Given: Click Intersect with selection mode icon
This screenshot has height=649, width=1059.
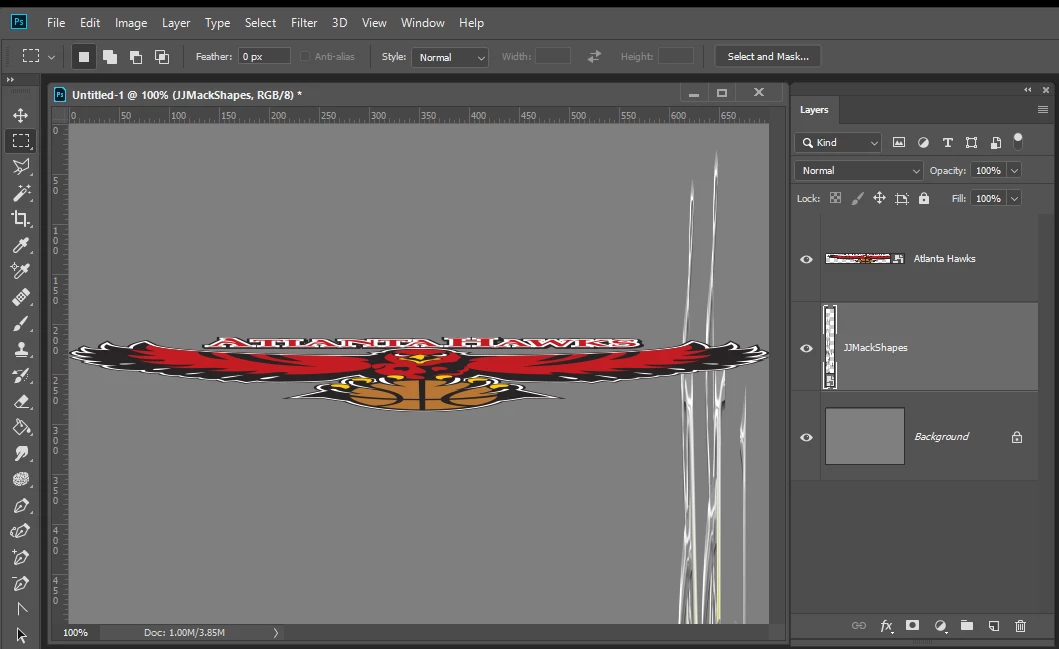Looking at the screenshot, I should coord(162,57).
